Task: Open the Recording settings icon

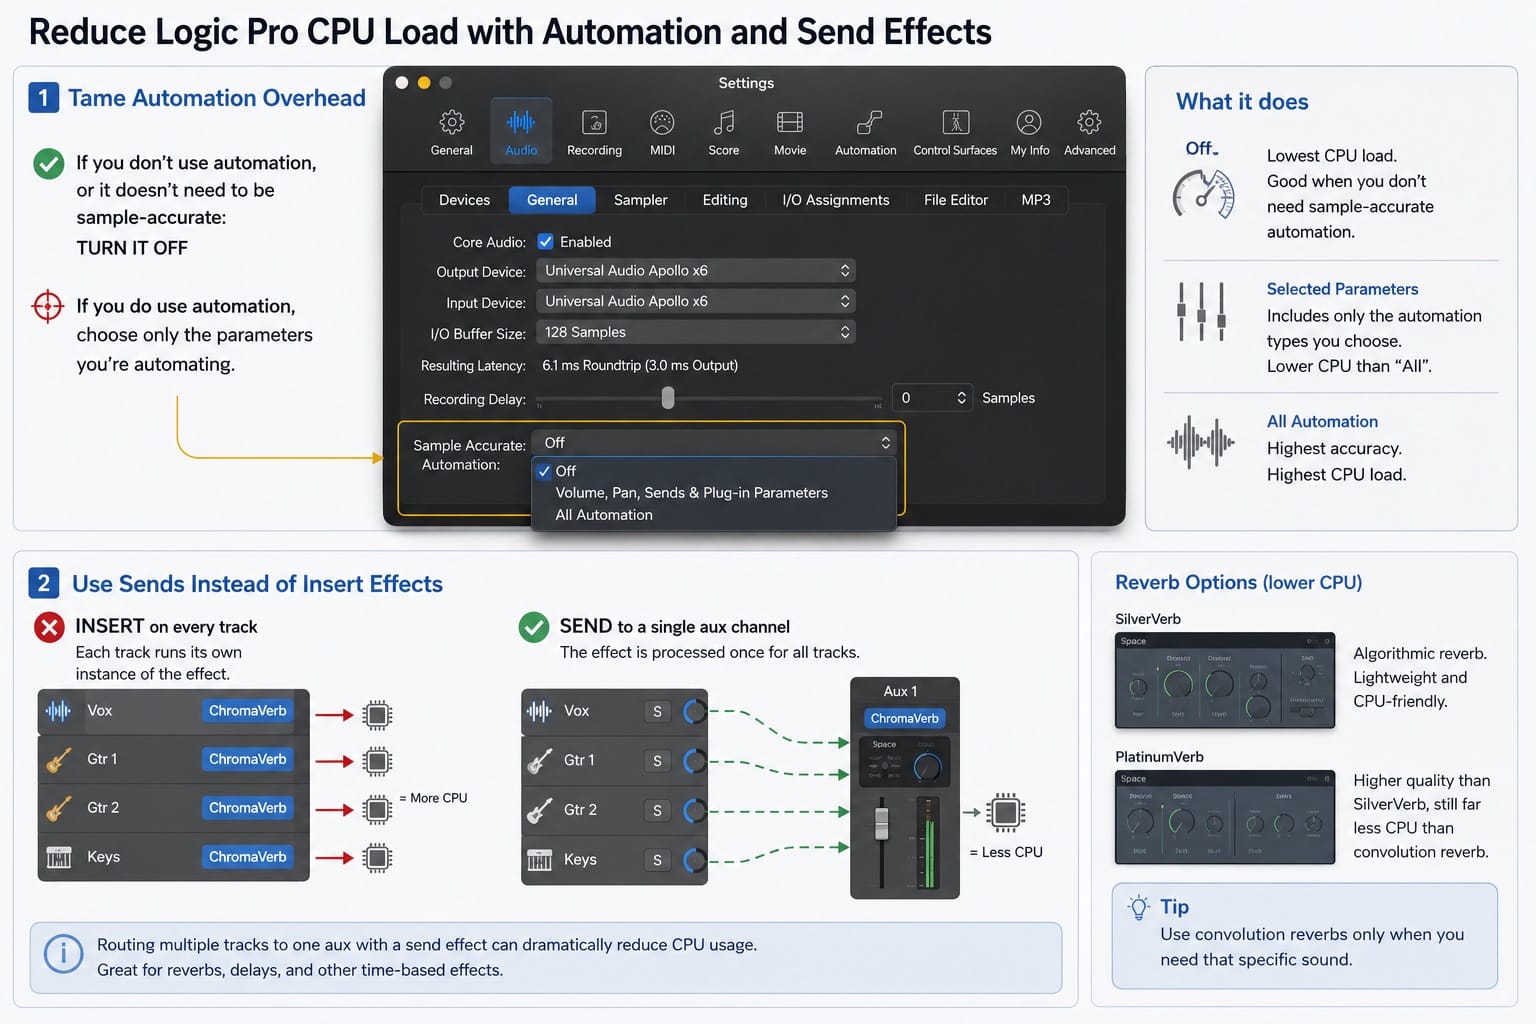Action: click(x=594, y=123)
